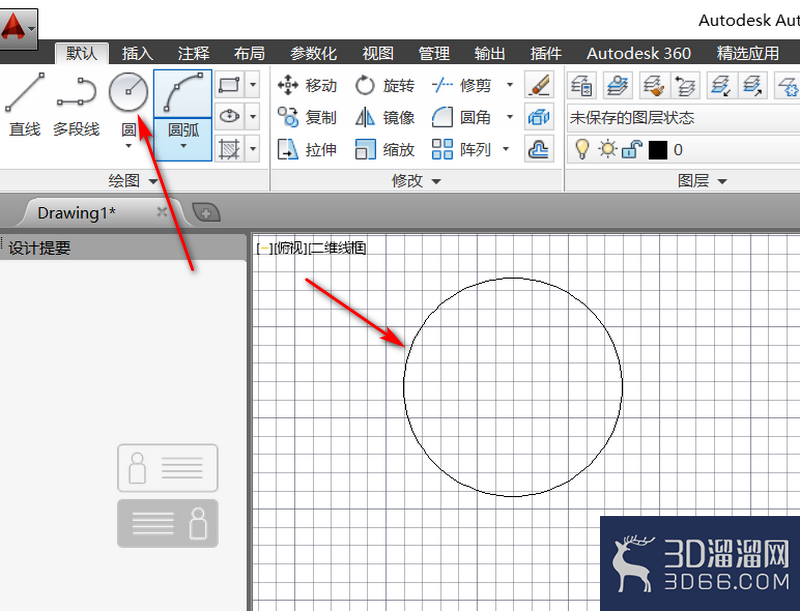Toggle the layer lock padlock icon
The width and height of the screenshot is (800, 611).
632,149
